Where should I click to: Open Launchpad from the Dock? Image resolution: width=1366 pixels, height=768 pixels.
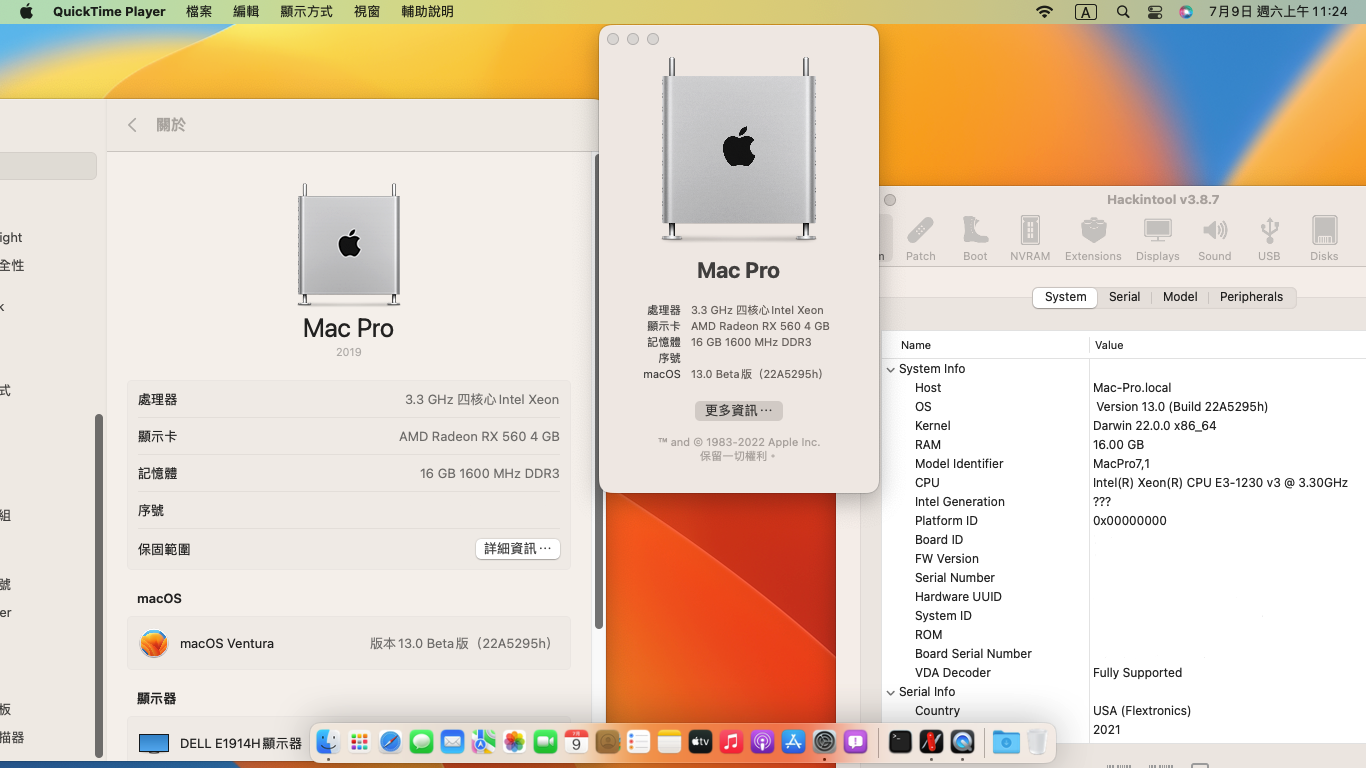click(359, 742)
